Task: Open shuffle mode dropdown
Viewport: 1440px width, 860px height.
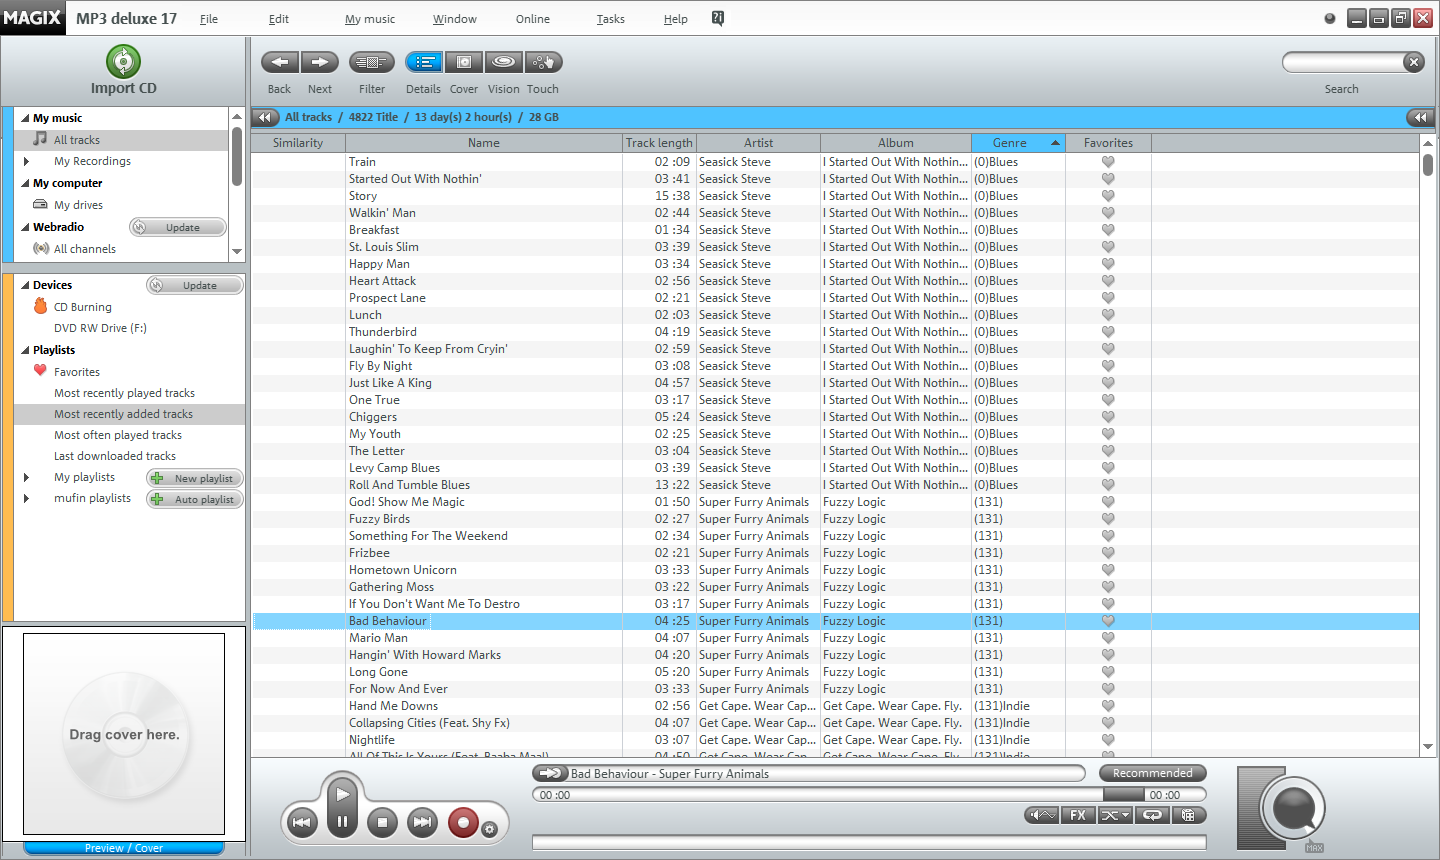Action: pos(1115,815)
